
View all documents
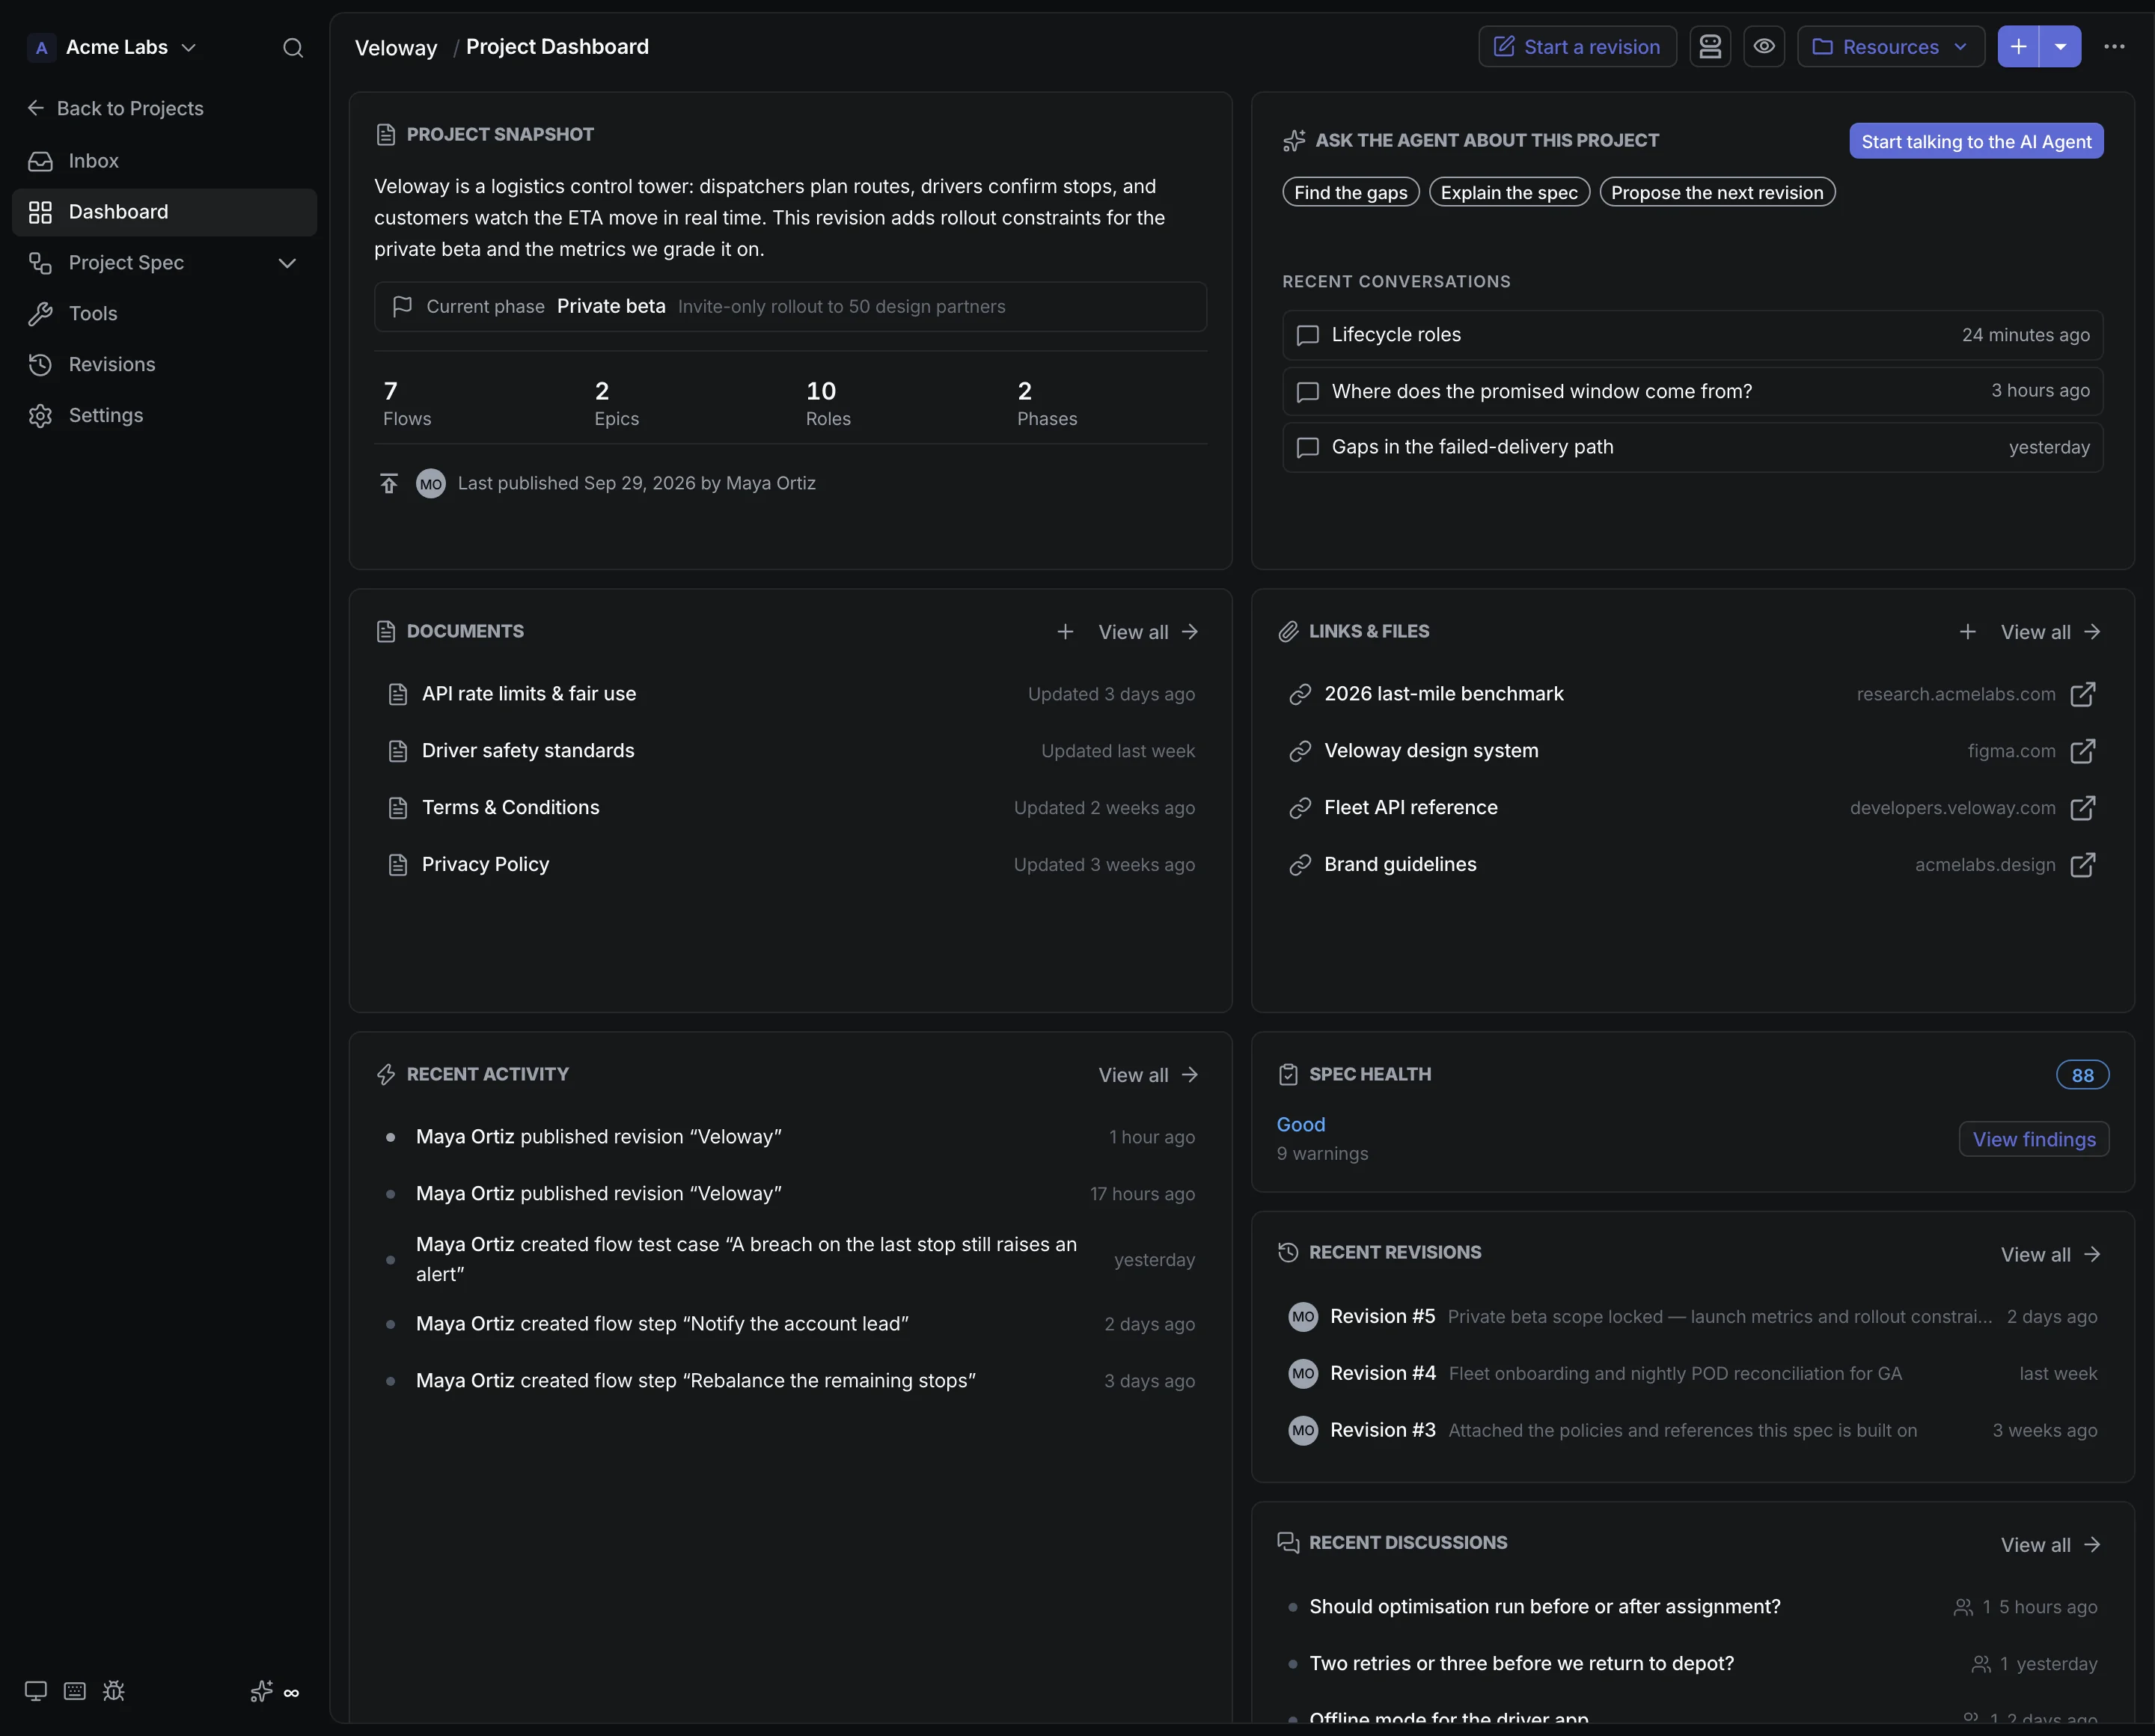(1148, 632)
